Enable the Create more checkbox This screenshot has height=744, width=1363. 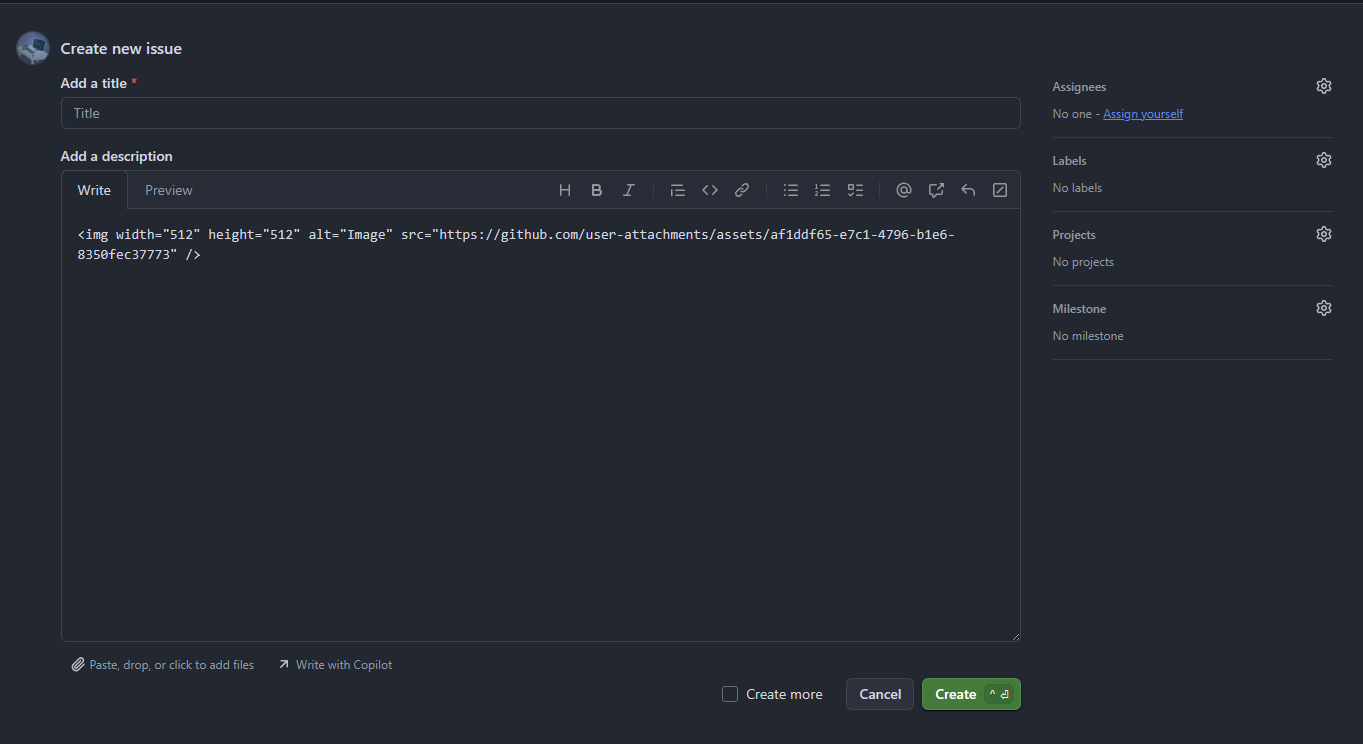point(730,694)
